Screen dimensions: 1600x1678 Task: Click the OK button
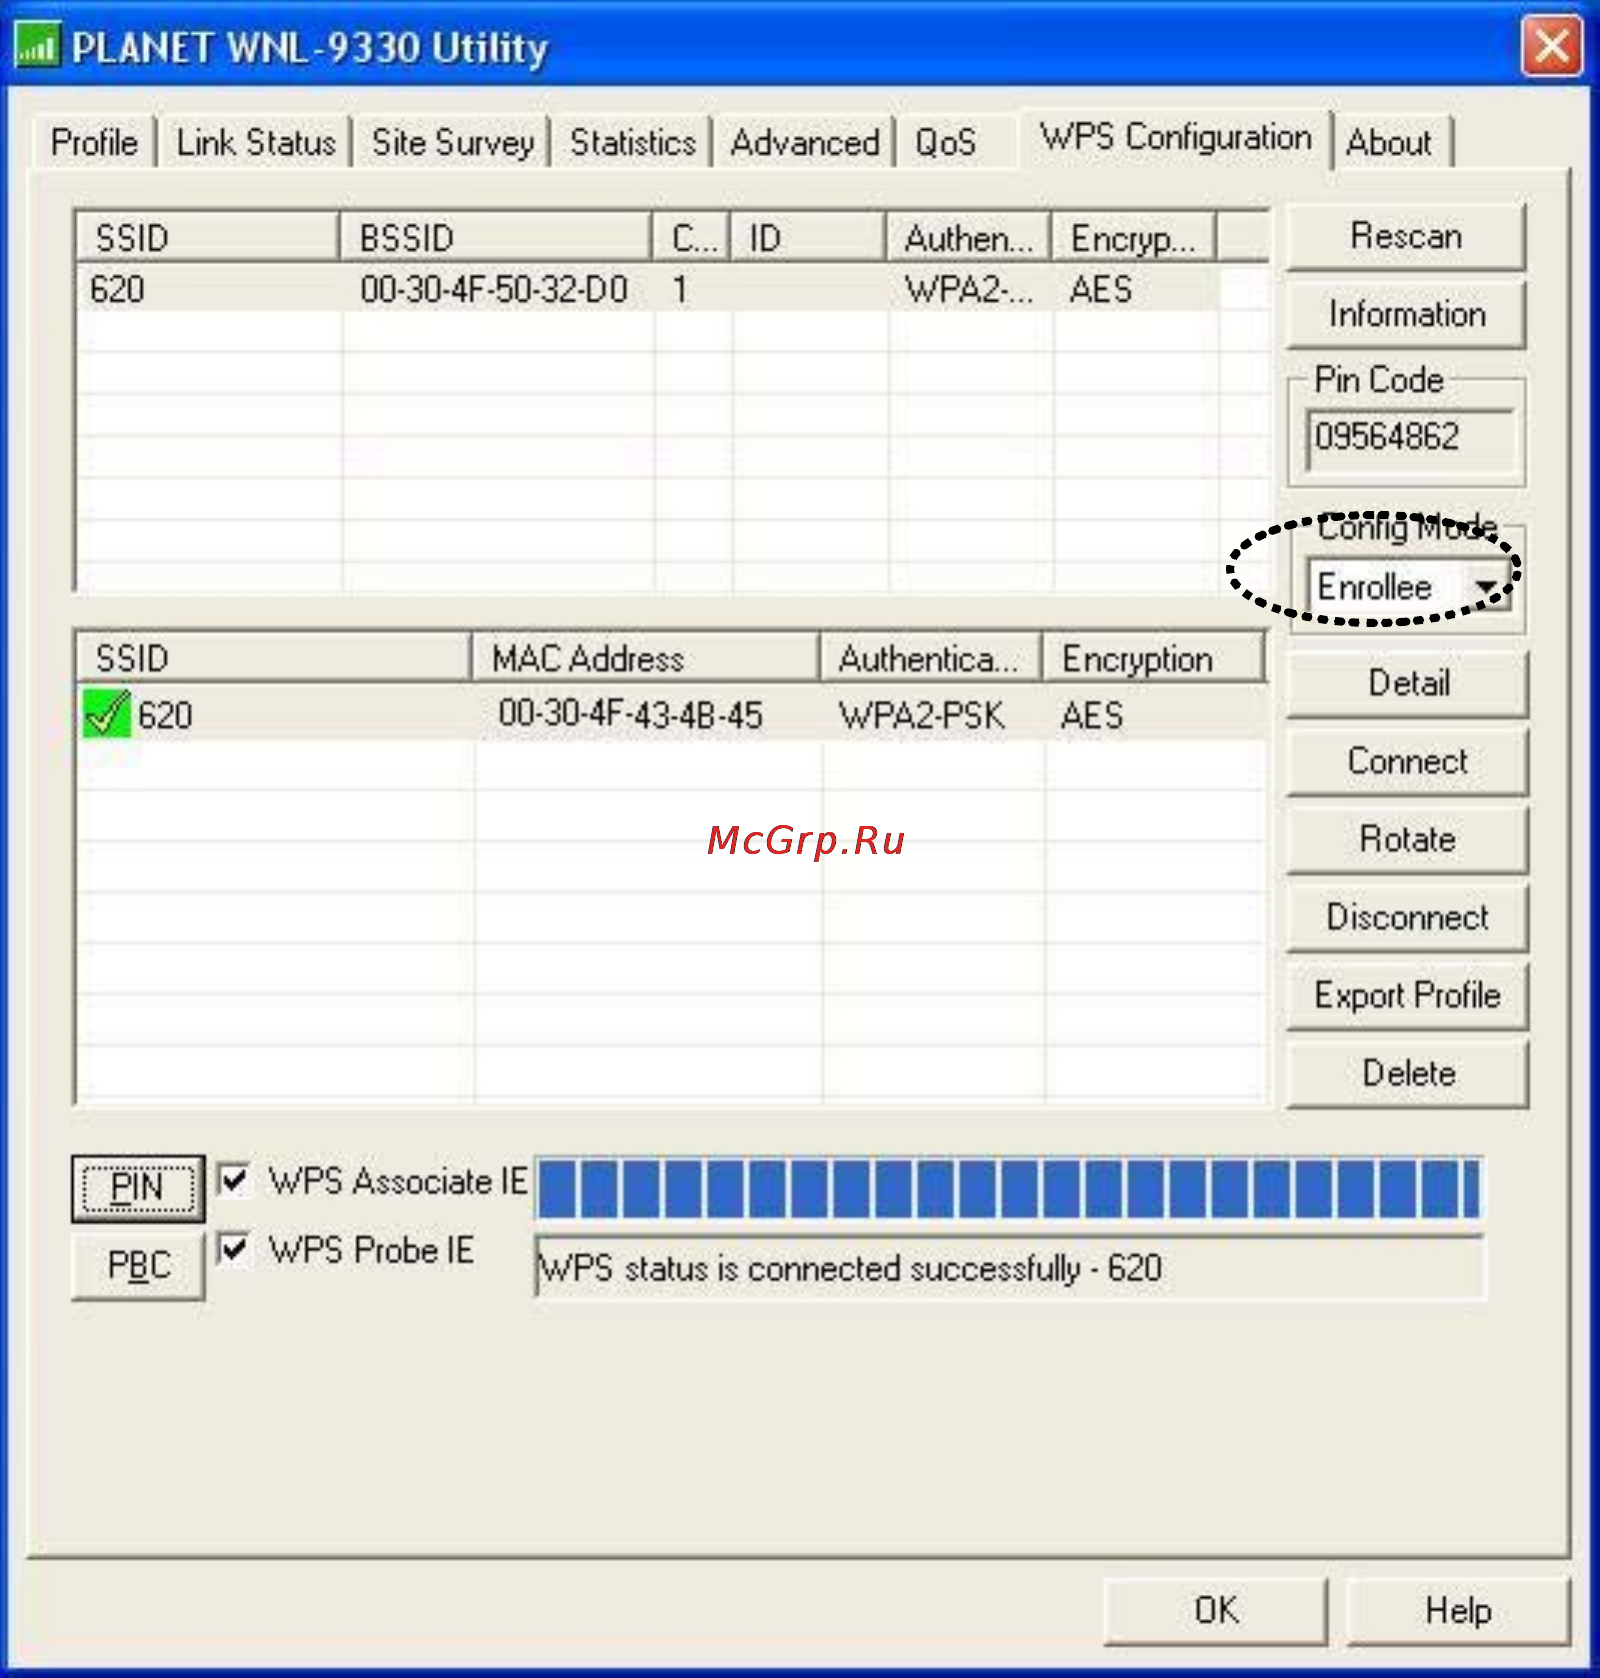(x=1216, y=1610)
